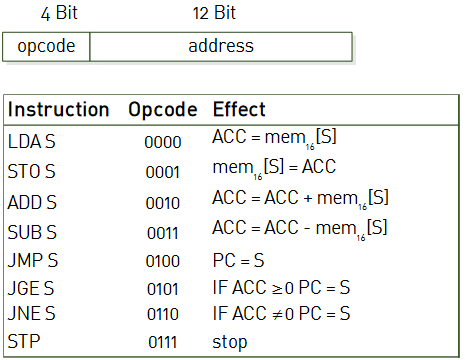Image resolution: width=465 pixels, height=360 pixels.
Task: Click the address field box
Action: pyautogui.click(x=221, y=47)
